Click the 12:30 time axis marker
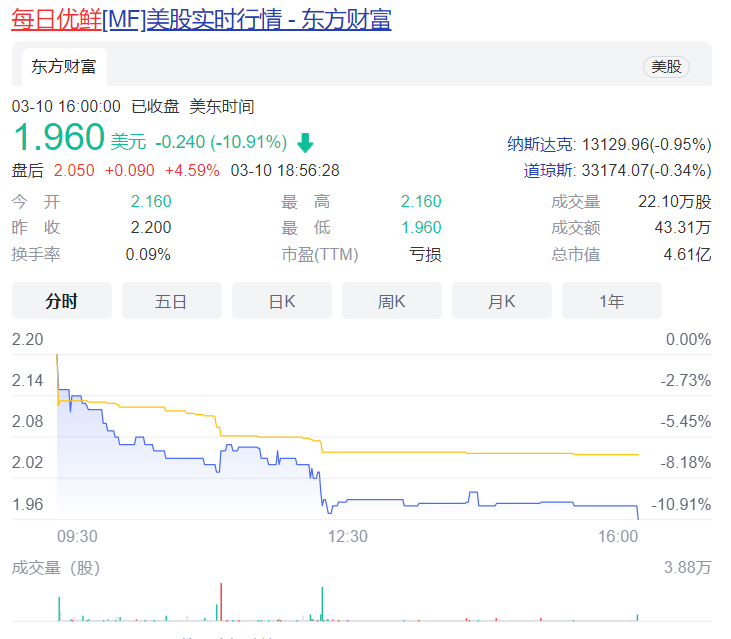This screenshot has height=639, width=731. (x=348, y=537)
